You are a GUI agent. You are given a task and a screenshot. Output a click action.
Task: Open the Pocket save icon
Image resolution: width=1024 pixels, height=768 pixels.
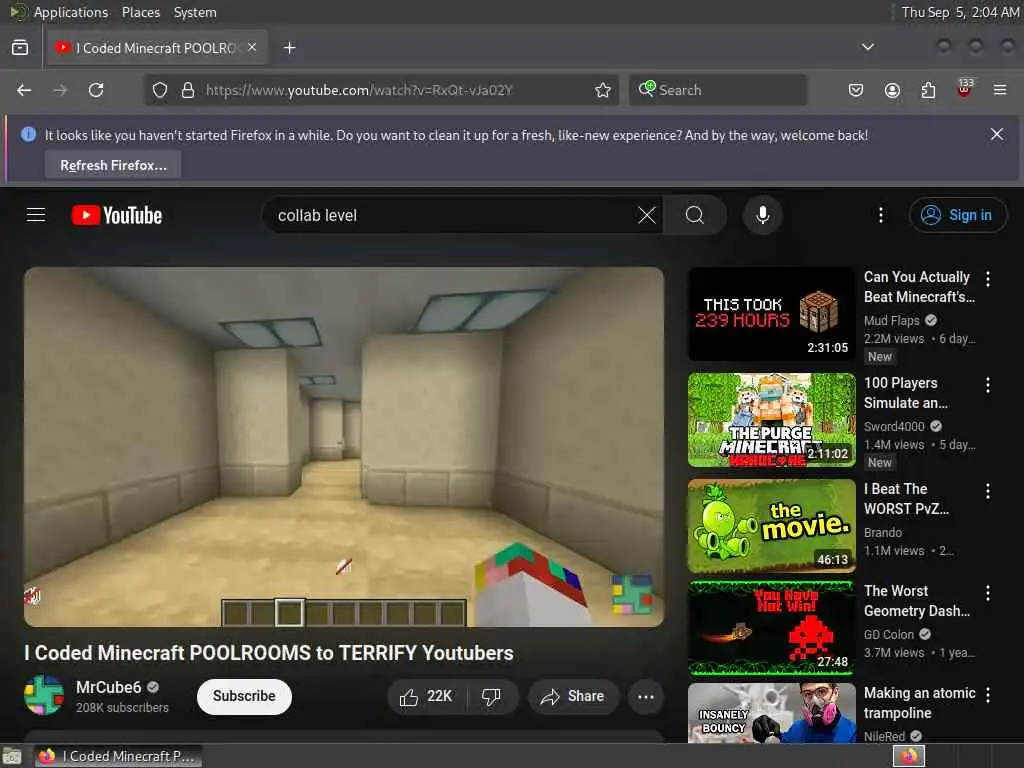[x=856, y=90]
